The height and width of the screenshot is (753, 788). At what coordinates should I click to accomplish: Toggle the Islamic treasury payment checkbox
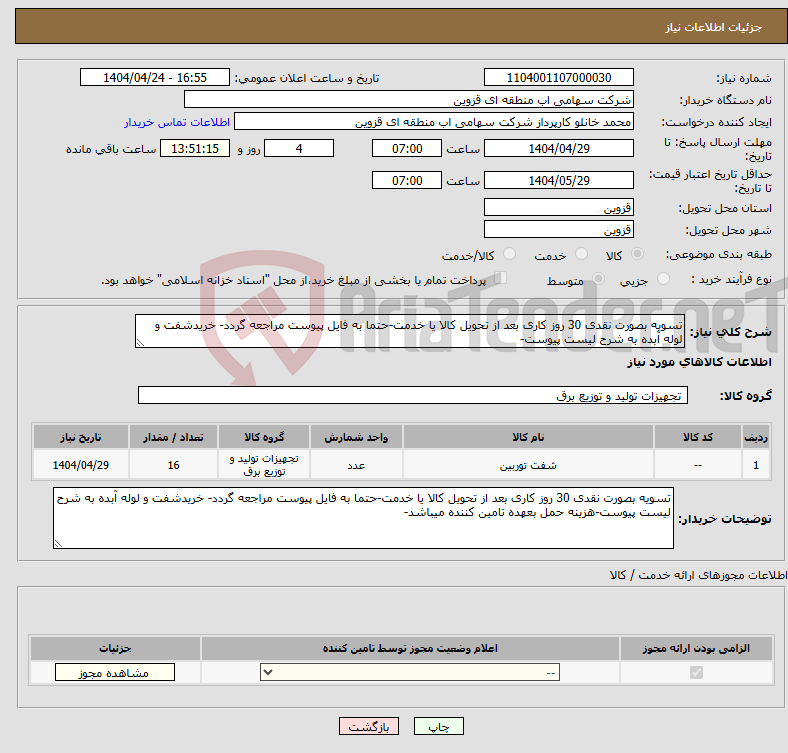(501, 278)
